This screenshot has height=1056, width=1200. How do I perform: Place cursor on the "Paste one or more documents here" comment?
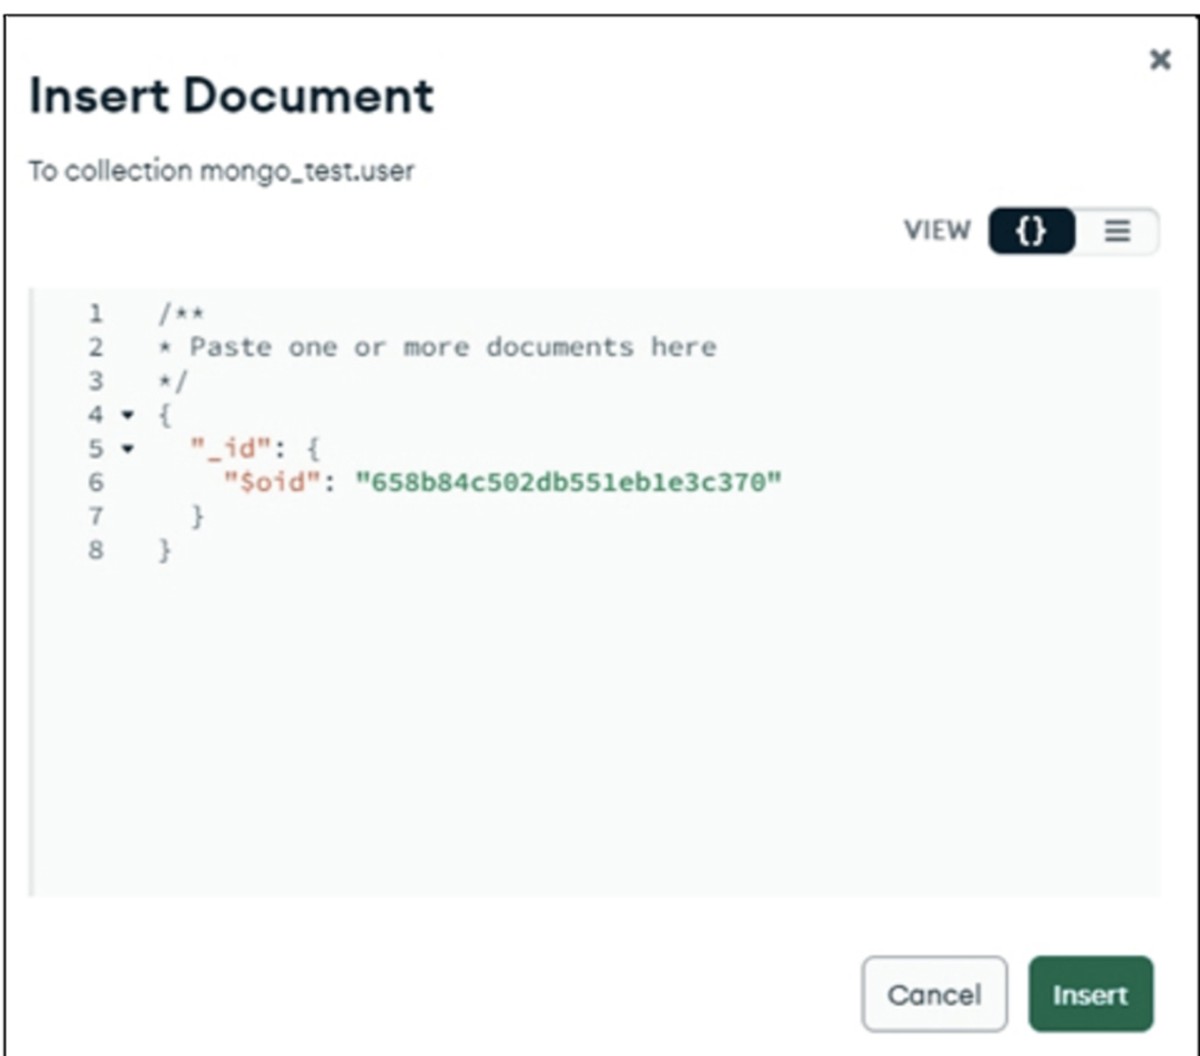pos(453,347)
